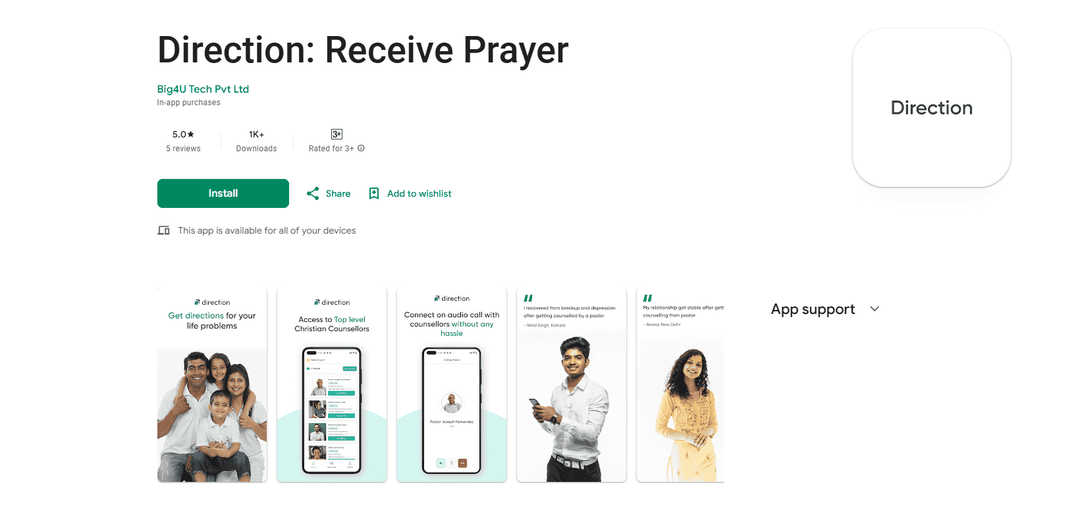The height and width of the screenshot is (512, 1080).
Task: Click the Share arrow icon
Action: (x=313, y=194)
